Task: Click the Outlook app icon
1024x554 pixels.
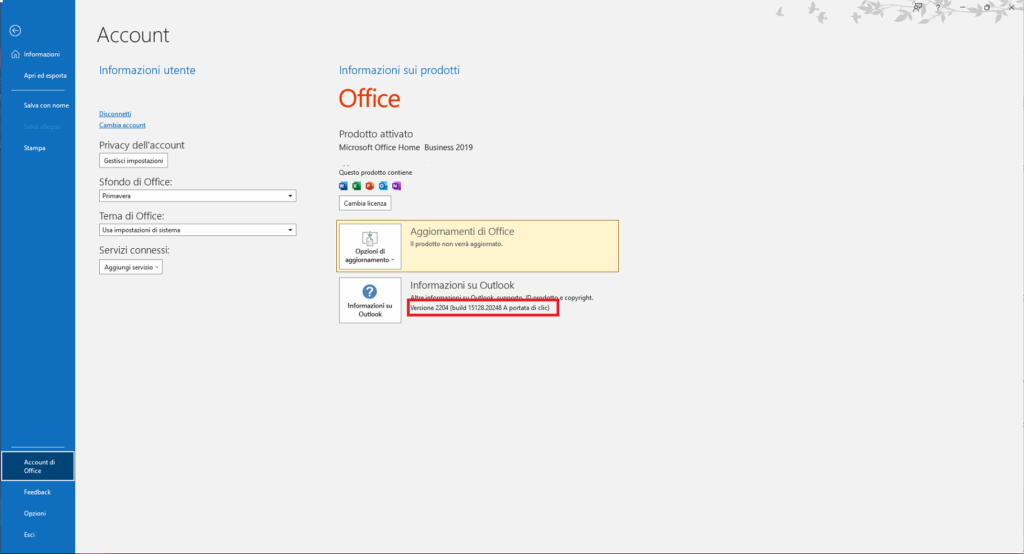Action: coord(383,186)
